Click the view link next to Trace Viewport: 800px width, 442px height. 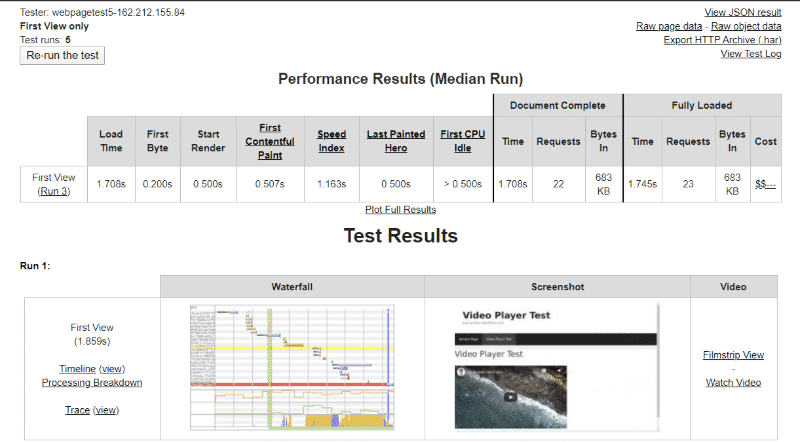106,409
